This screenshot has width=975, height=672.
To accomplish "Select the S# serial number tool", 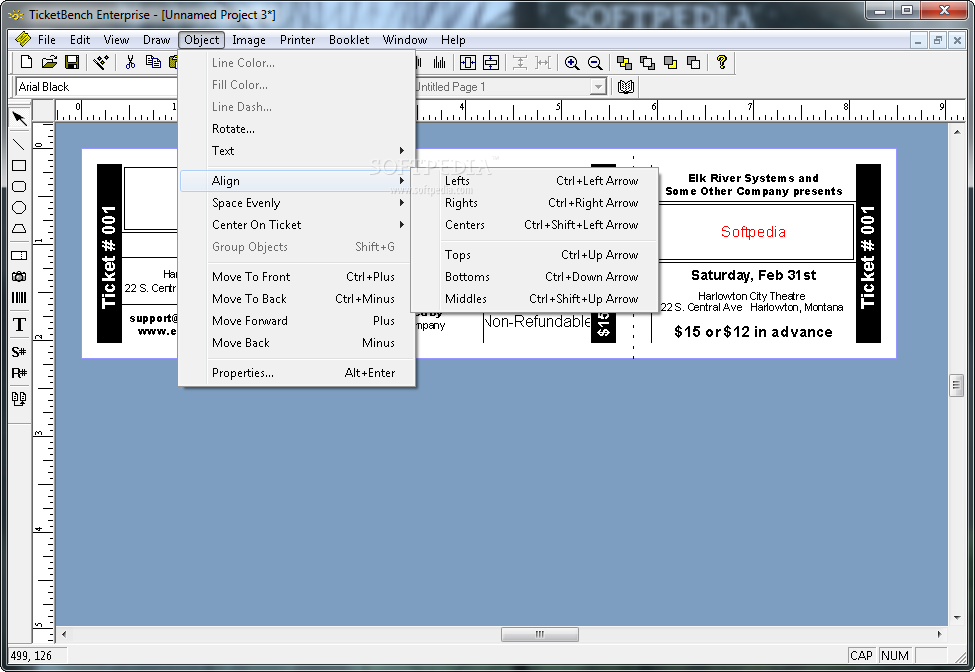I will click(x=19, y=352).
